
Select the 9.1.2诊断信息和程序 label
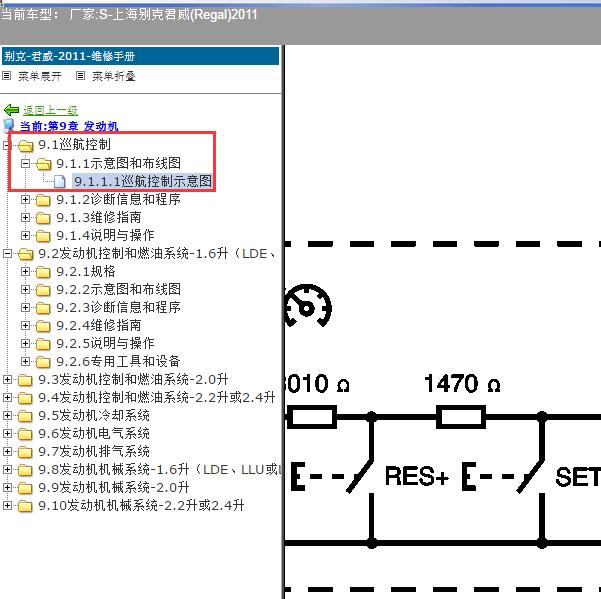[118, 199]
